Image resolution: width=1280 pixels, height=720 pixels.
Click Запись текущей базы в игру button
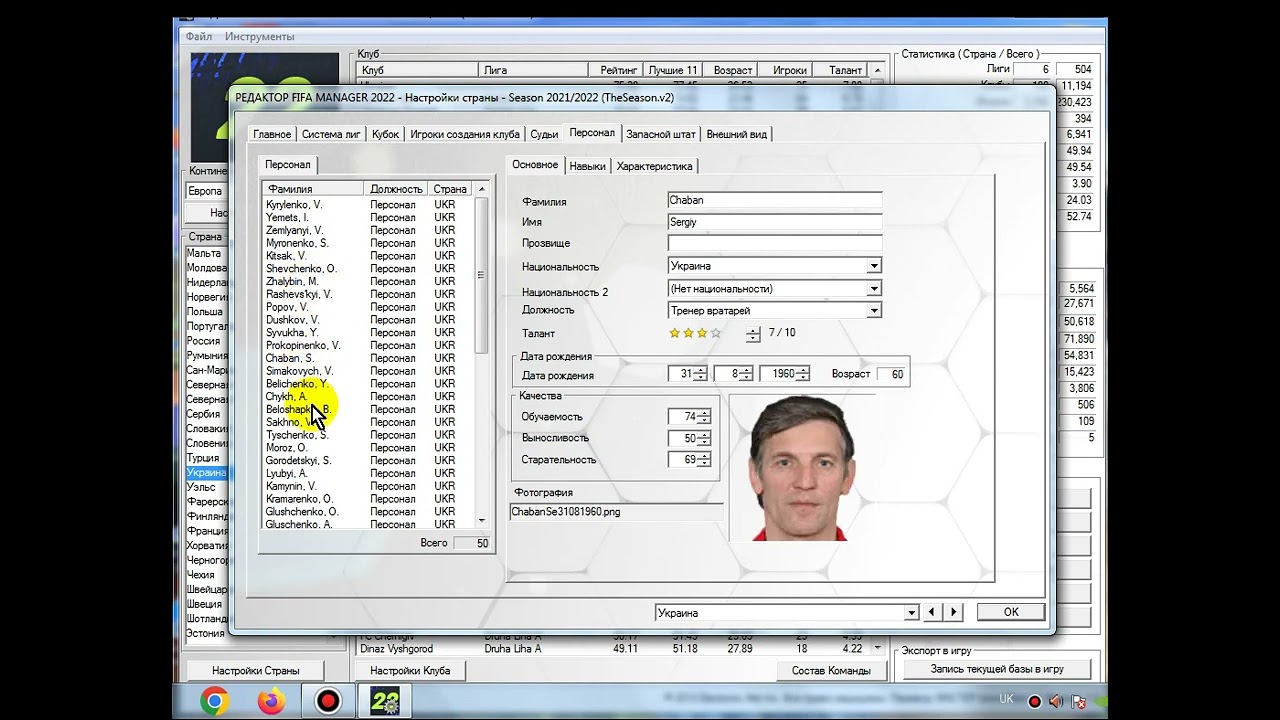click(x=997, y=669)
